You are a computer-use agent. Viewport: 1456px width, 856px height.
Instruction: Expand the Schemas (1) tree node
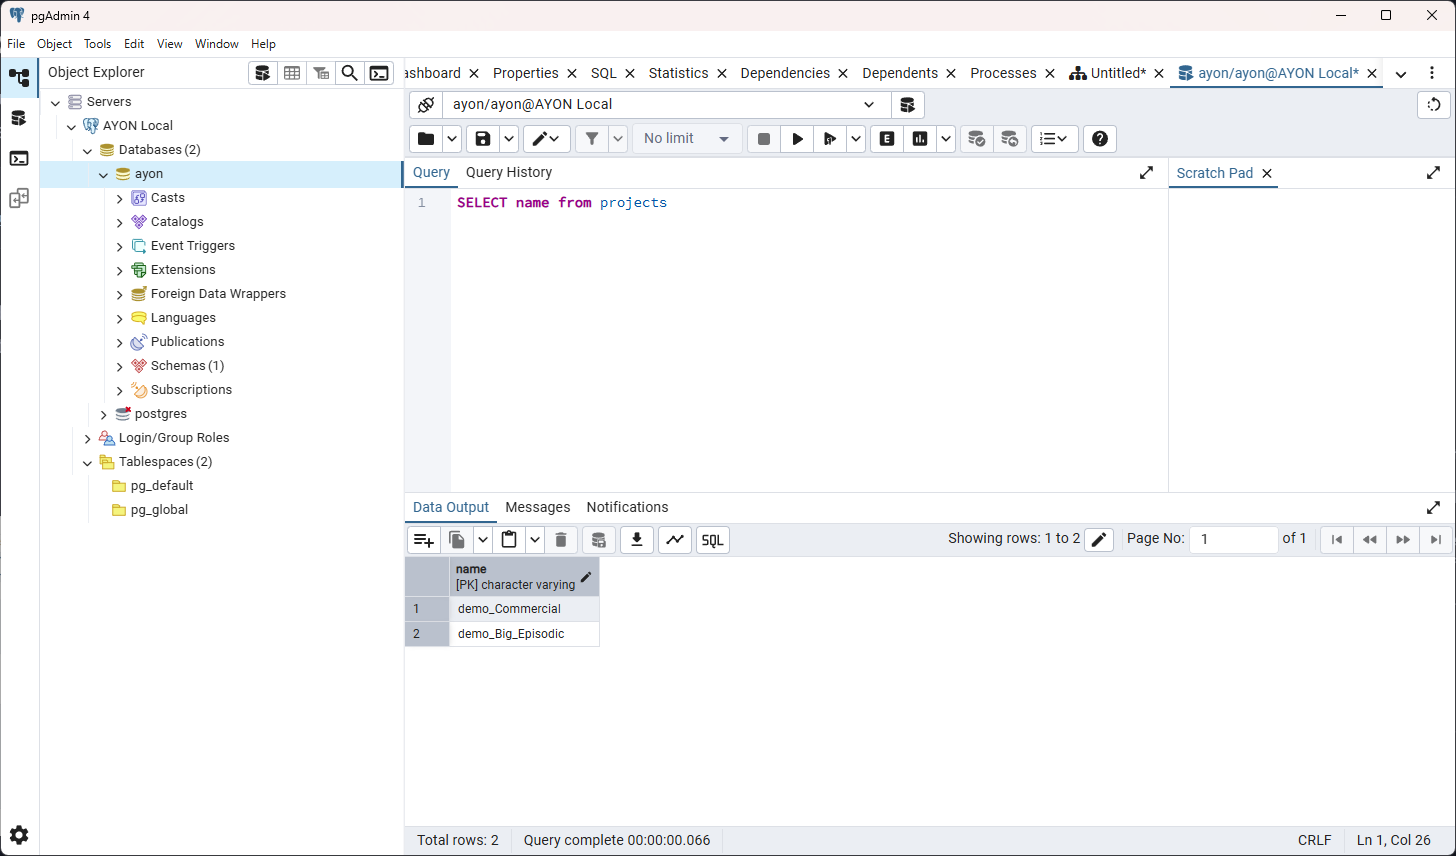(120, 366)
